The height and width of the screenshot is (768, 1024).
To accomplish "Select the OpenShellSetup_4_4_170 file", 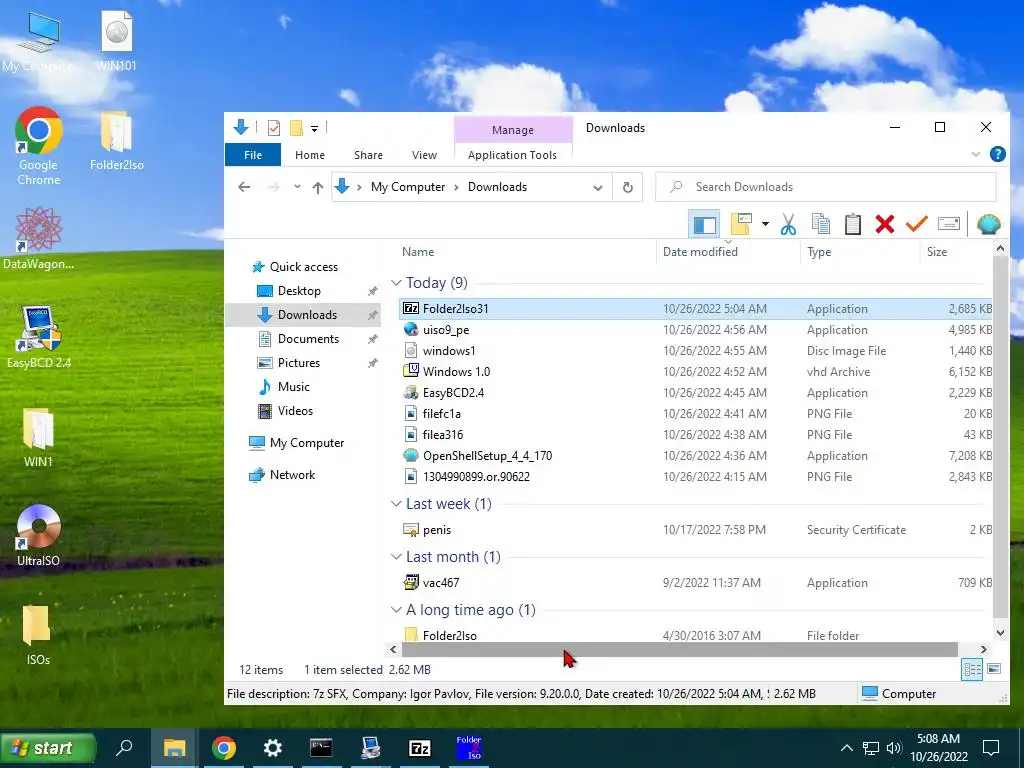I will (x=487, y=456).
